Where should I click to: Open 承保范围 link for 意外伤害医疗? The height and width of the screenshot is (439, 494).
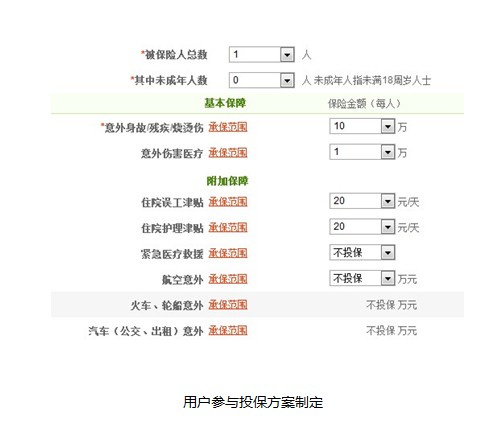pyautogui.click(x=228, y=153)
